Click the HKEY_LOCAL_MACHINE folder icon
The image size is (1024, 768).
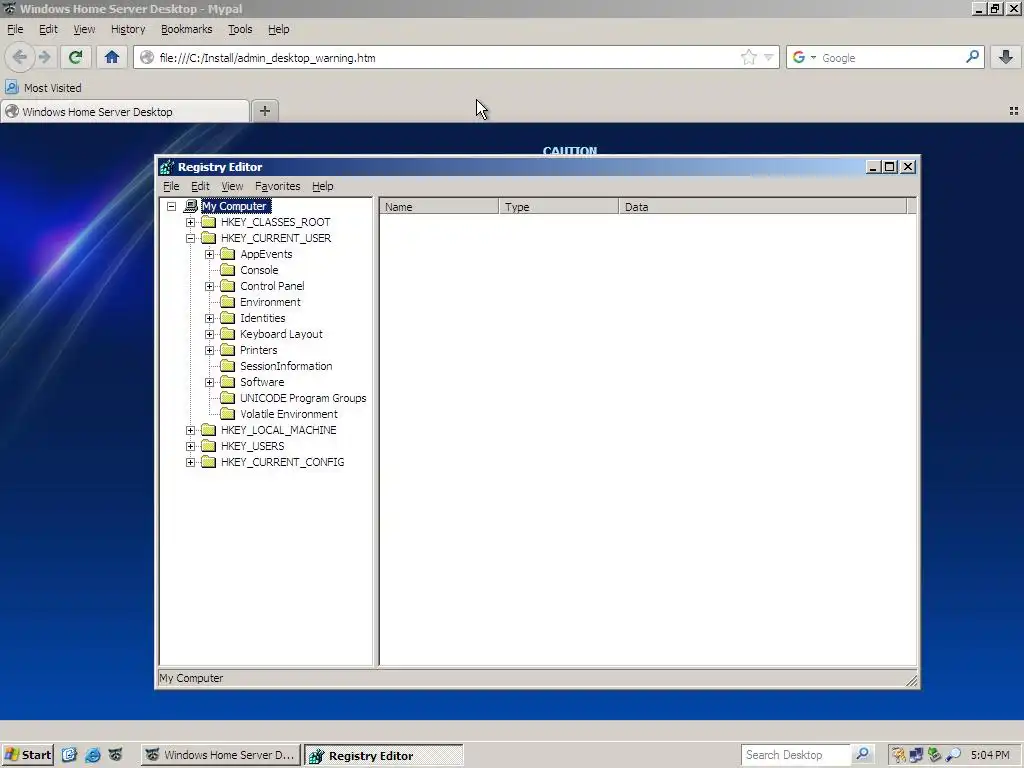point(209,430)
